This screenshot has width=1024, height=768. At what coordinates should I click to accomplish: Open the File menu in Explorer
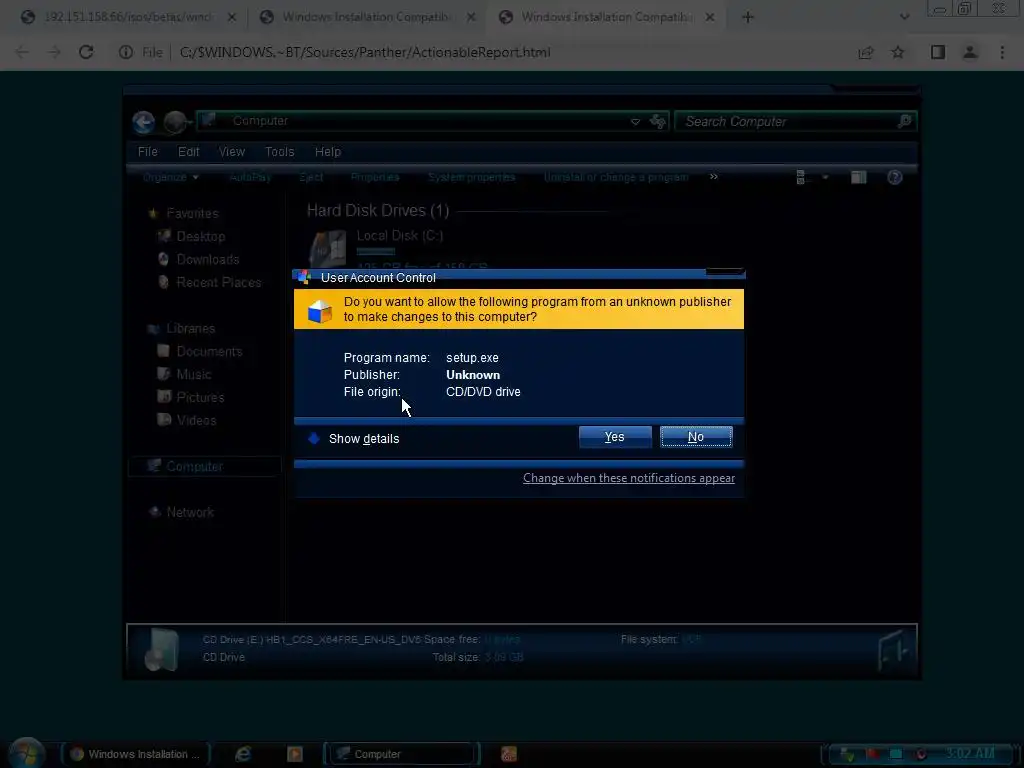coord(148,152)
